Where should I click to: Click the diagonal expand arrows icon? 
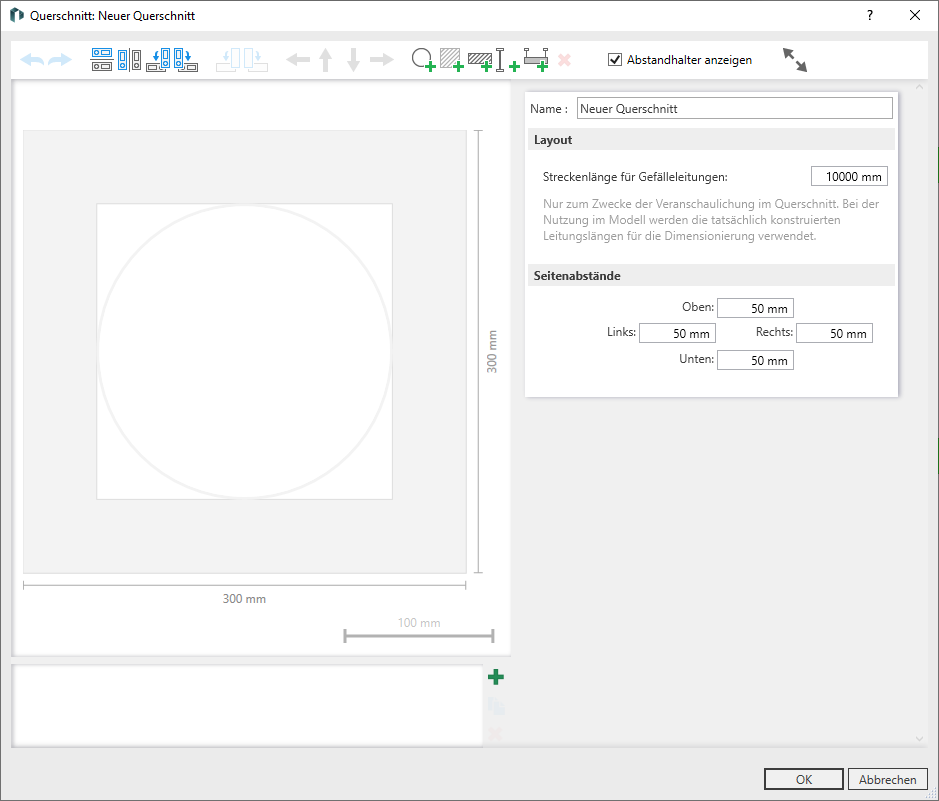coord(795,60)
